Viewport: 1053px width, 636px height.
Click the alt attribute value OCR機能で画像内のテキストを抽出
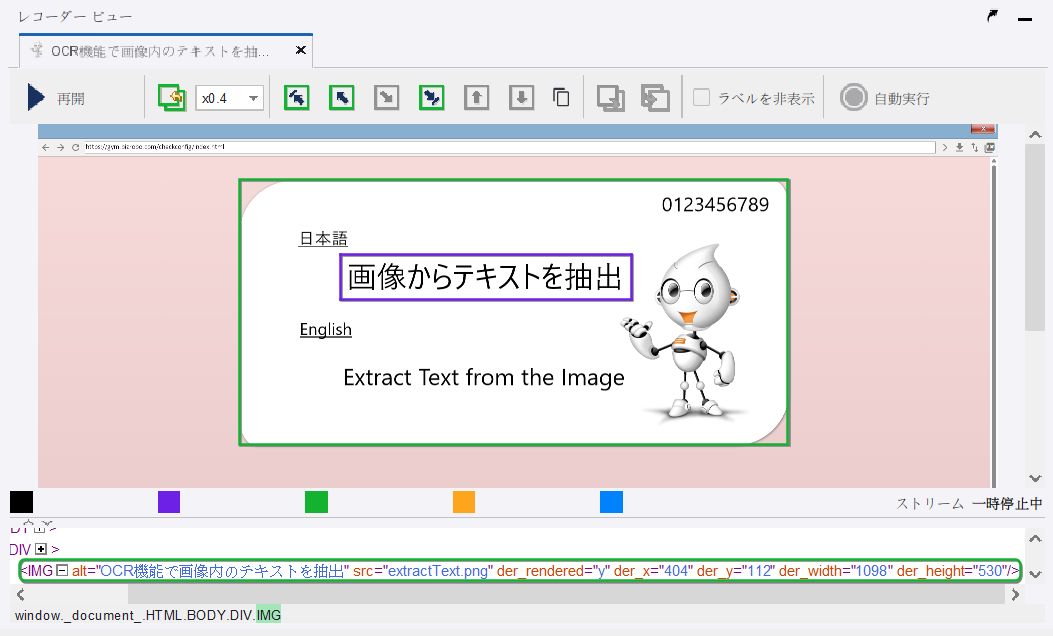tap(222, 571)
